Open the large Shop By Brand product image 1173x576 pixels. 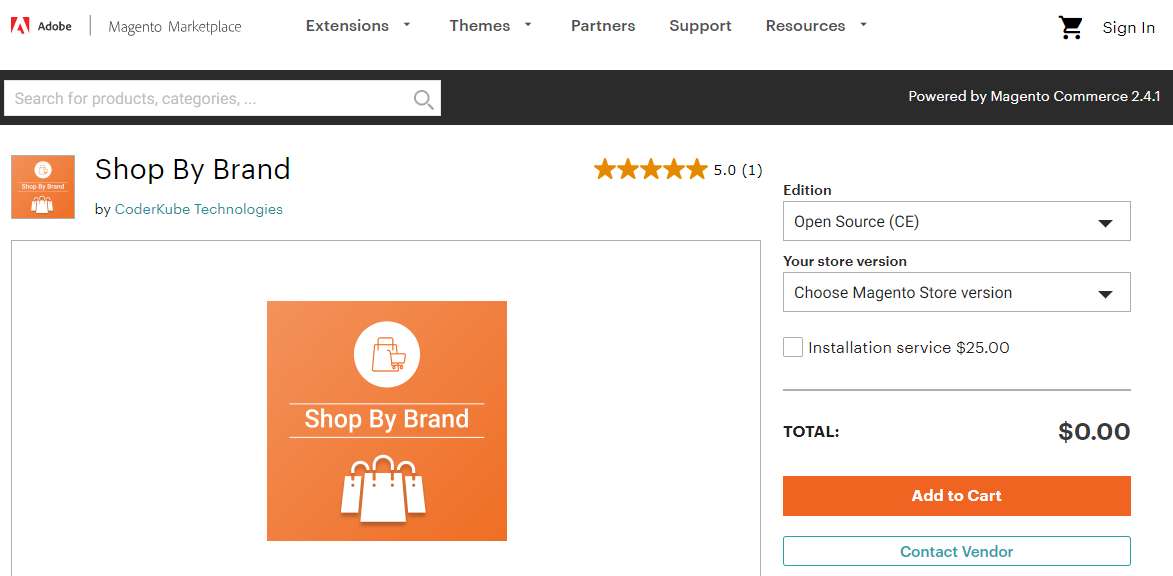pyautogui.click(x=387, y=420)
